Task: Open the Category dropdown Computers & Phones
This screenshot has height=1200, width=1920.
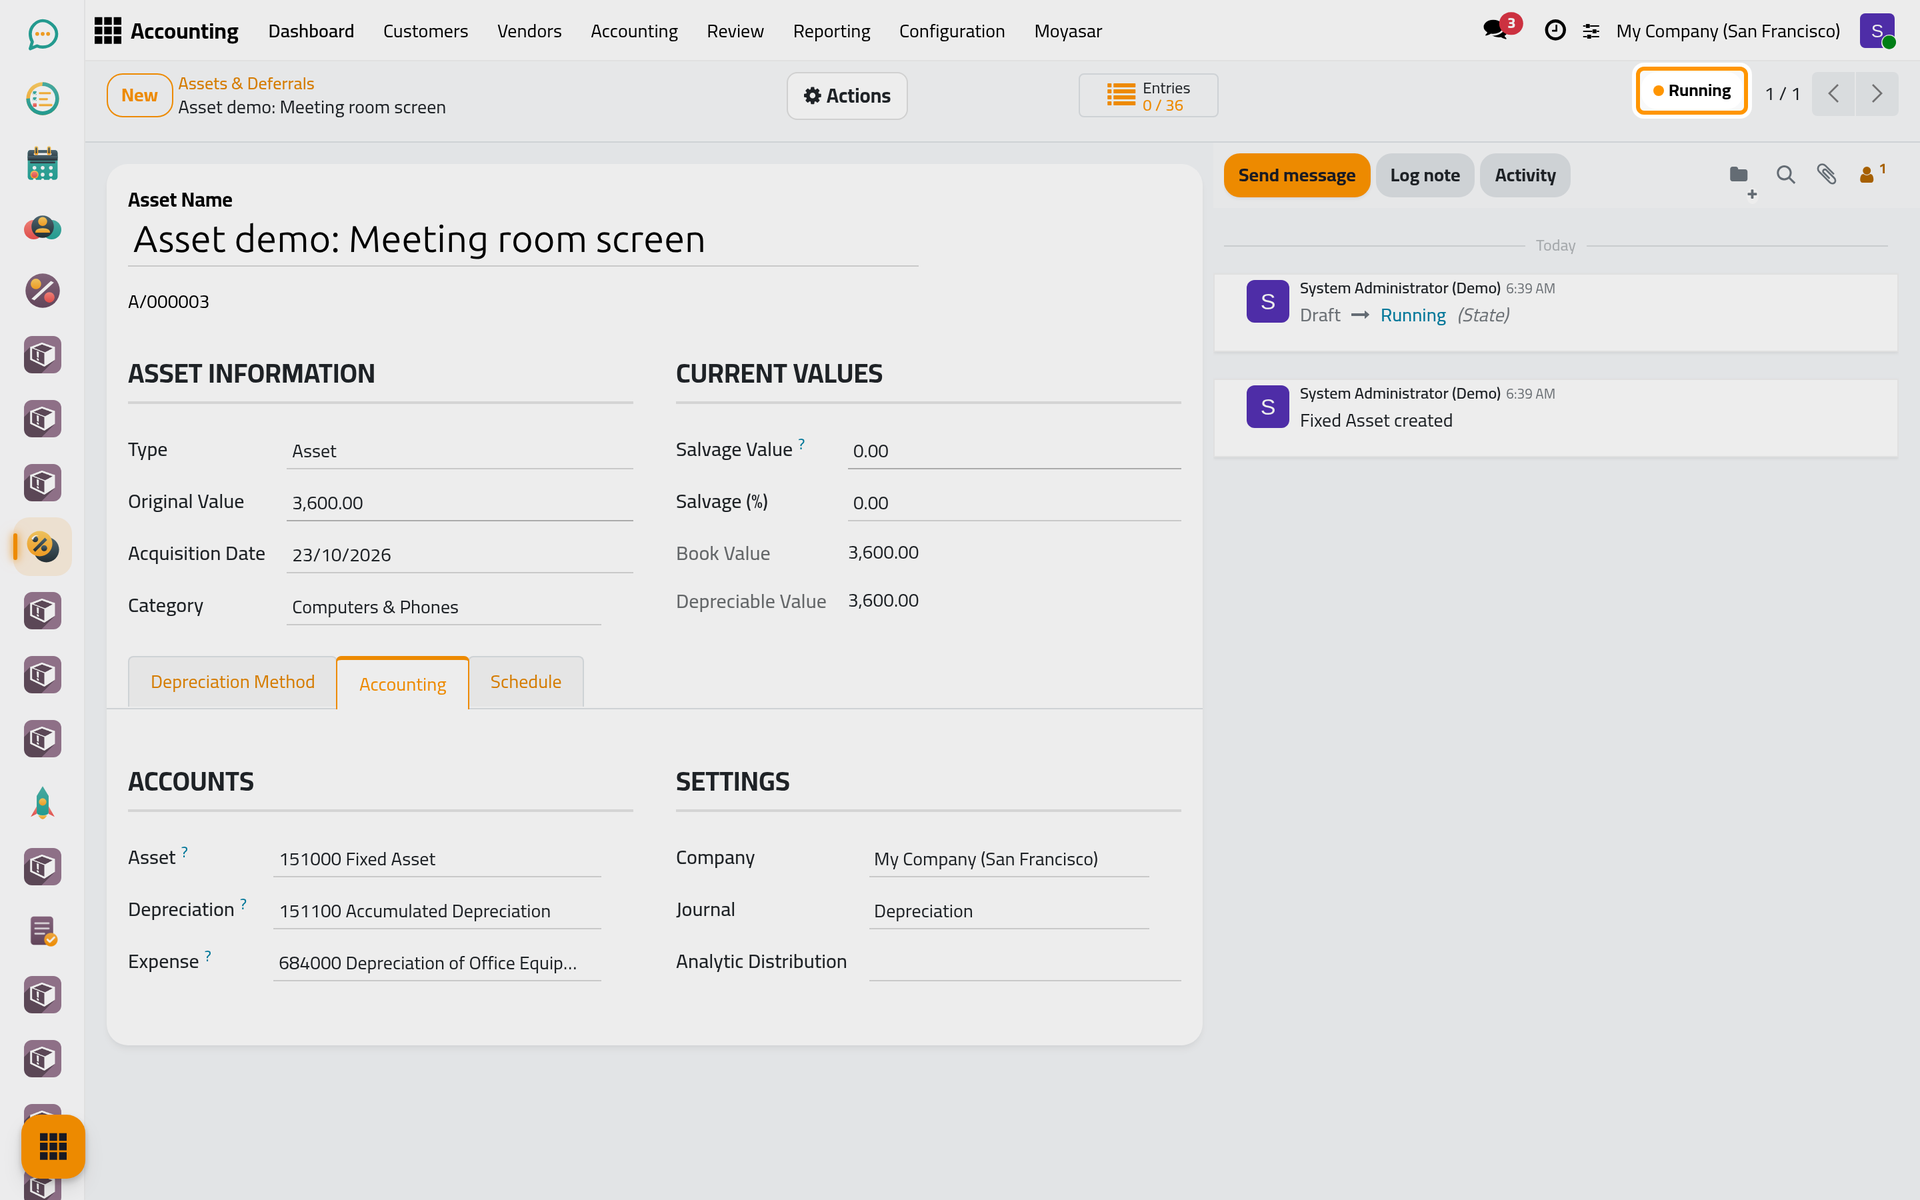Action: click(x=443, y=607)
